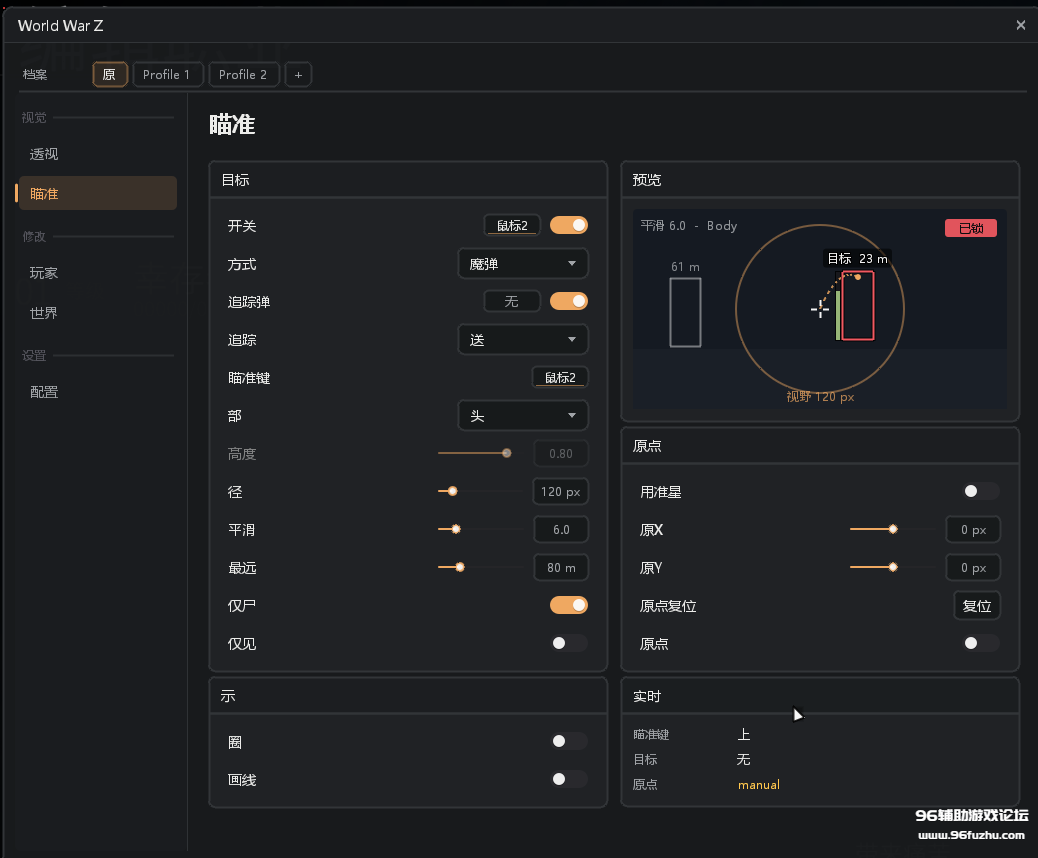
Task: Turn on the 圈 toggle
Action: click(569, 741)
